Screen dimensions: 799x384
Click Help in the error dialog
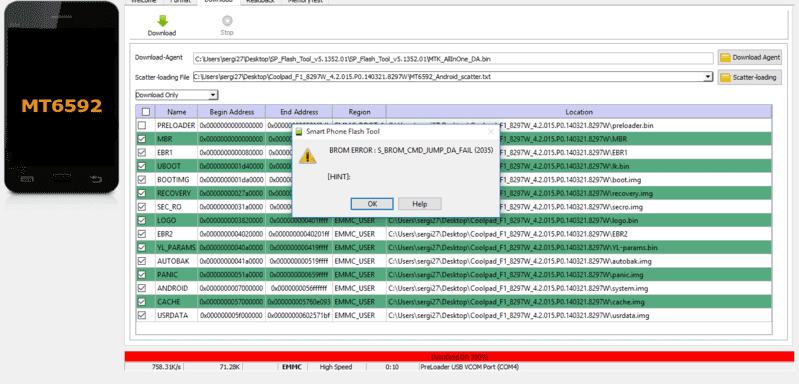(420, 204)
